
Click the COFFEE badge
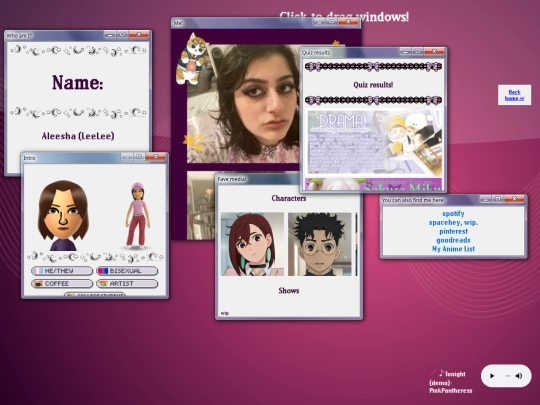(x=62, y=283)
